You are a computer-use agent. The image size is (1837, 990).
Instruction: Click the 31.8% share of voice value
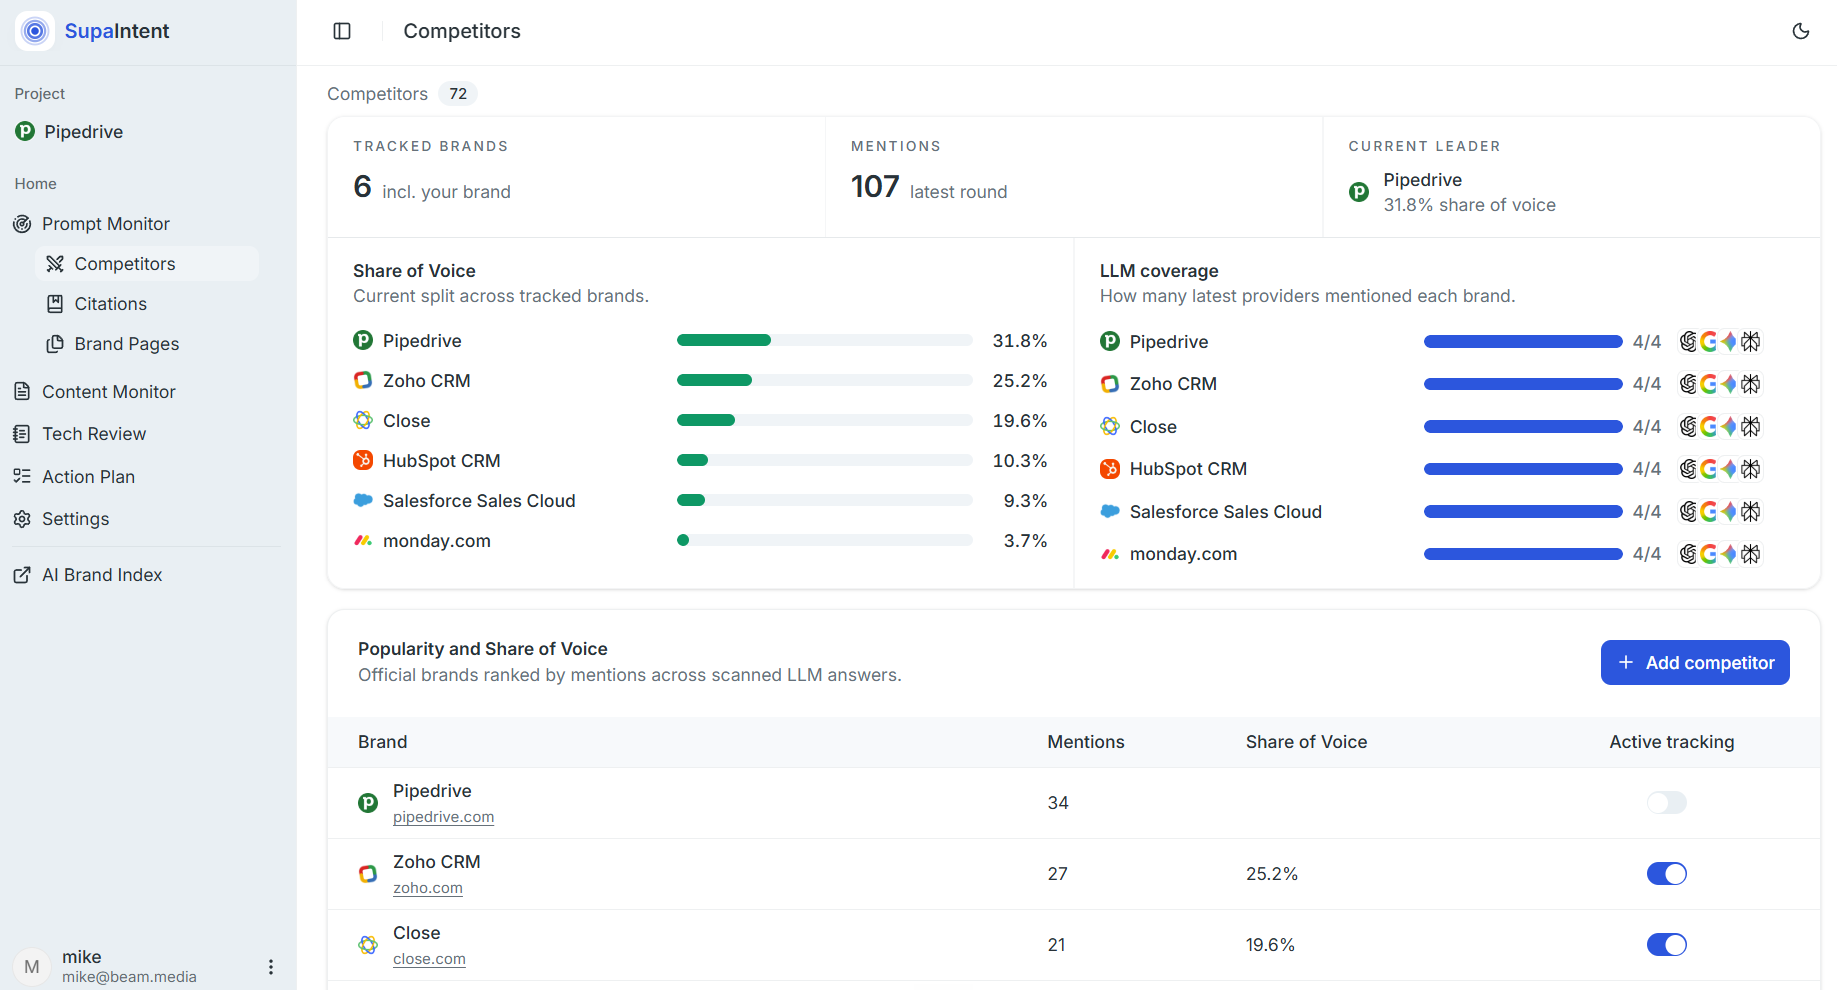point(1020,341)
